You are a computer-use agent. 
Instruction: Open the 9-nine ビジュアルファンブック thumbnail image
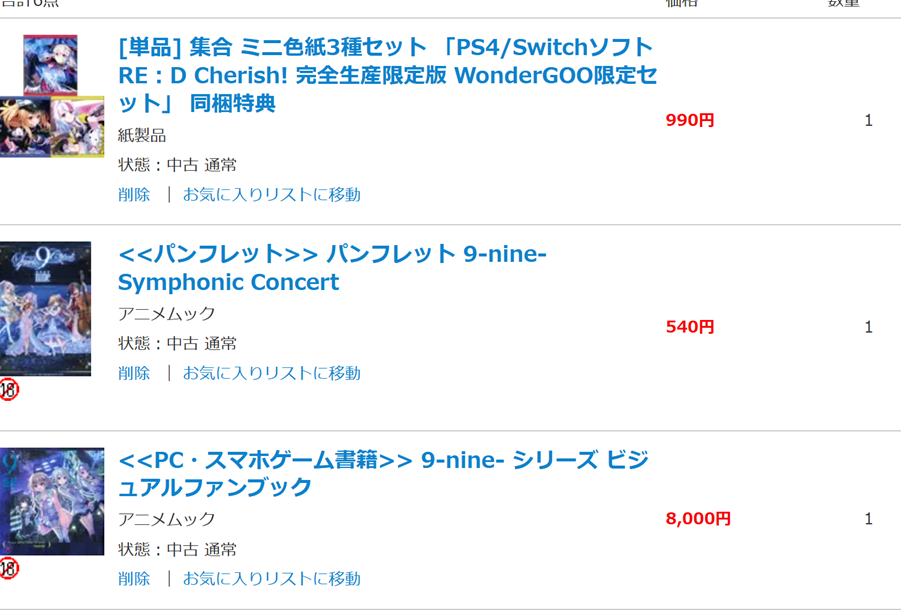pyautogui.click(x=52, y=501)
